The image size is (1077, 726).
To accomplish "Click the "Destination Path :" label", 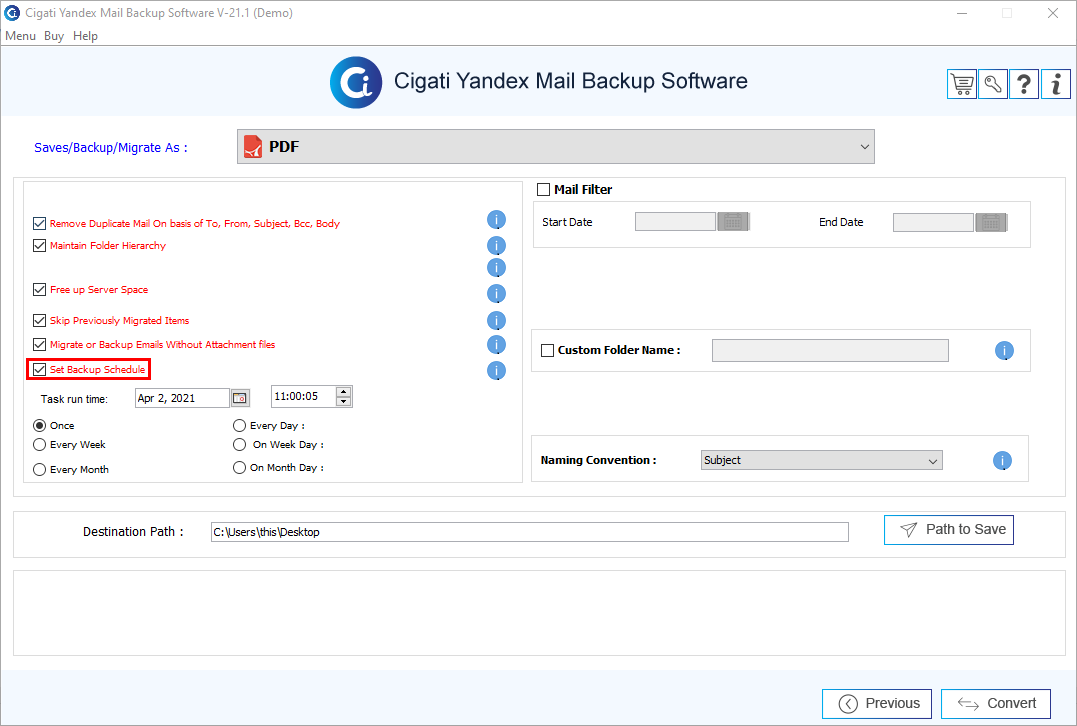I will pos(133,532).
